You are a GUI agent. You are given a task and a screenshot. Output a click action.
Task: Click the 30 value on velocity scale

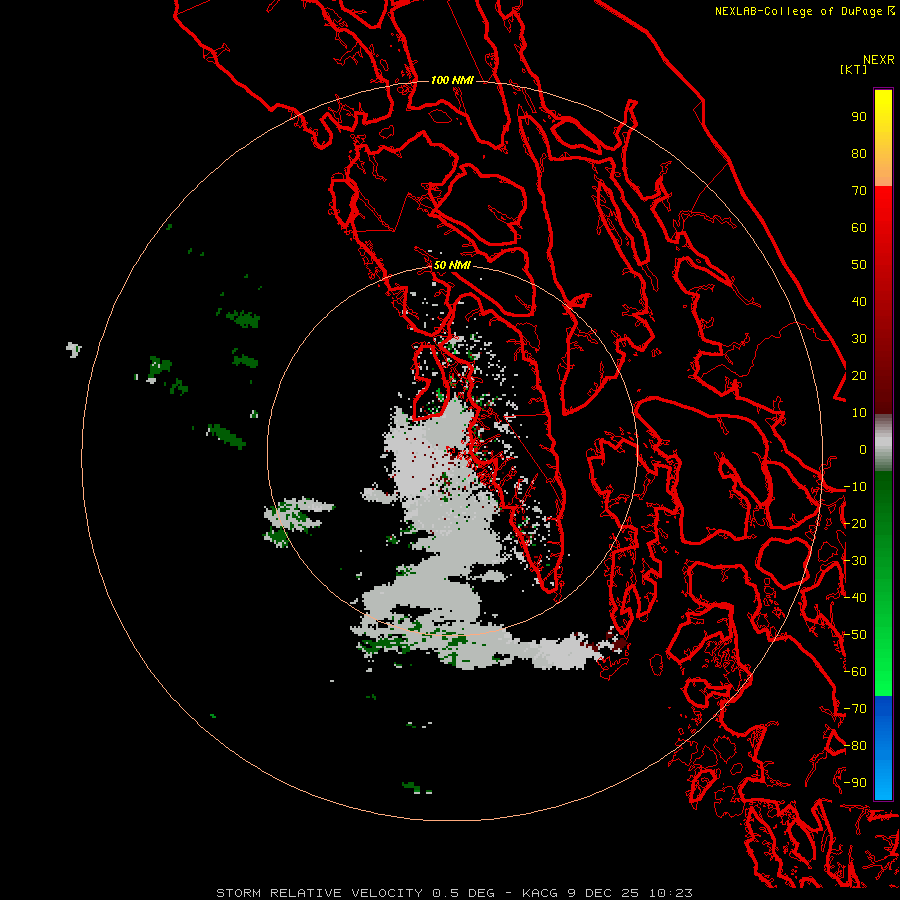point(859,339)
